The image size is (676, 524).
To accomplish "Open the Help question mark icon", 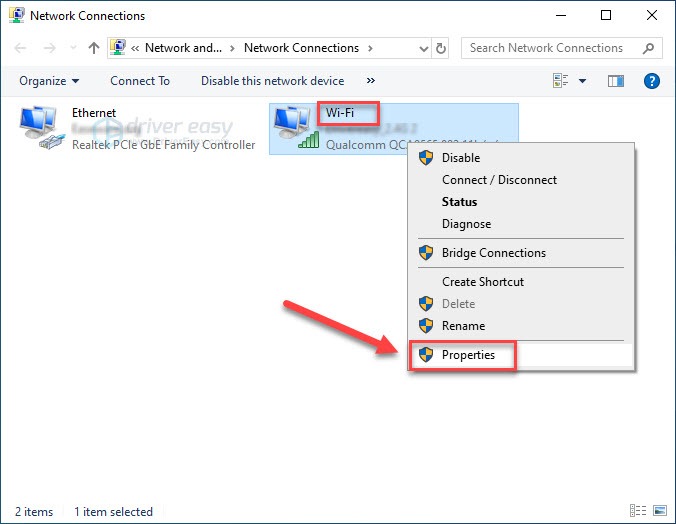I will coord(652,81).
